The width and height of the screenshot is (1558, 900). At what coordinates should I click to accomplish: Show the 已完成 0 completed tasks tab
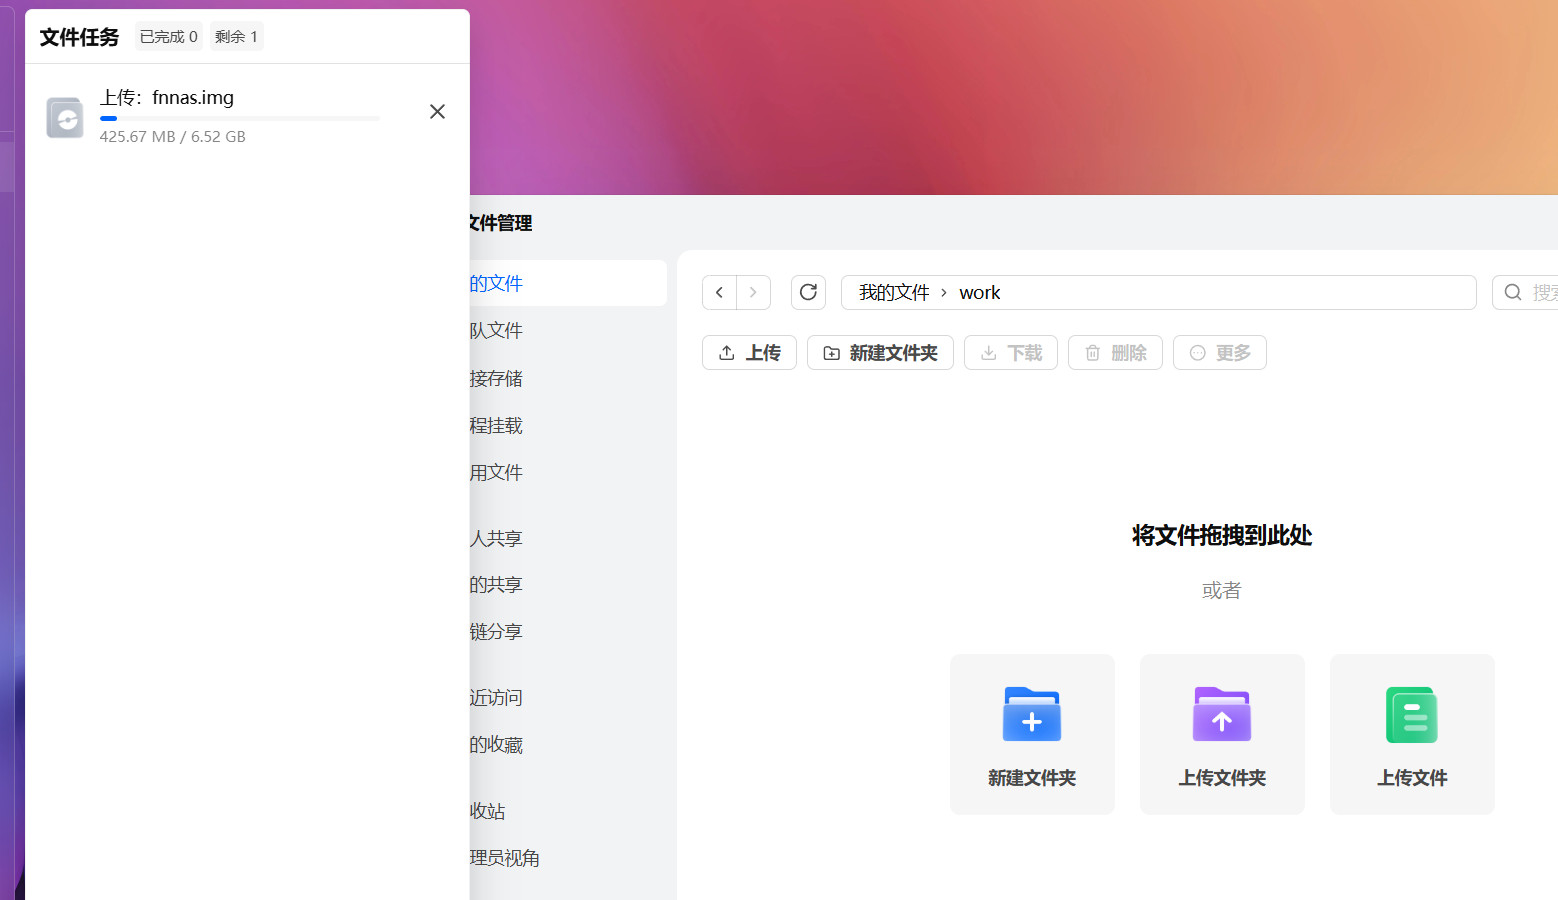[x=168, y=37]
